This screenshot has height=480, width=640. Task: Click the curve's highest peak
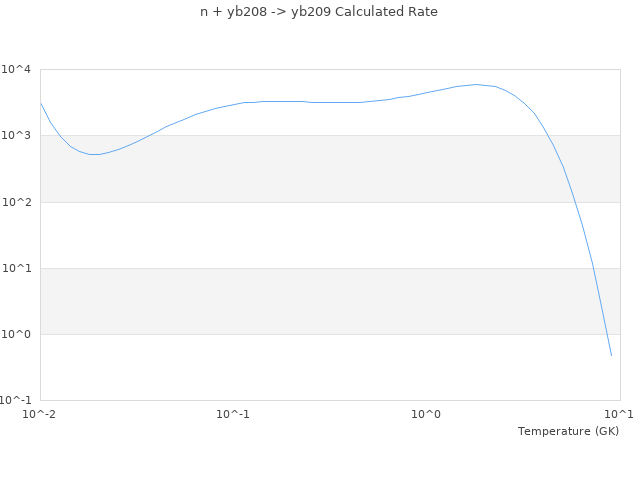[477, 85]
